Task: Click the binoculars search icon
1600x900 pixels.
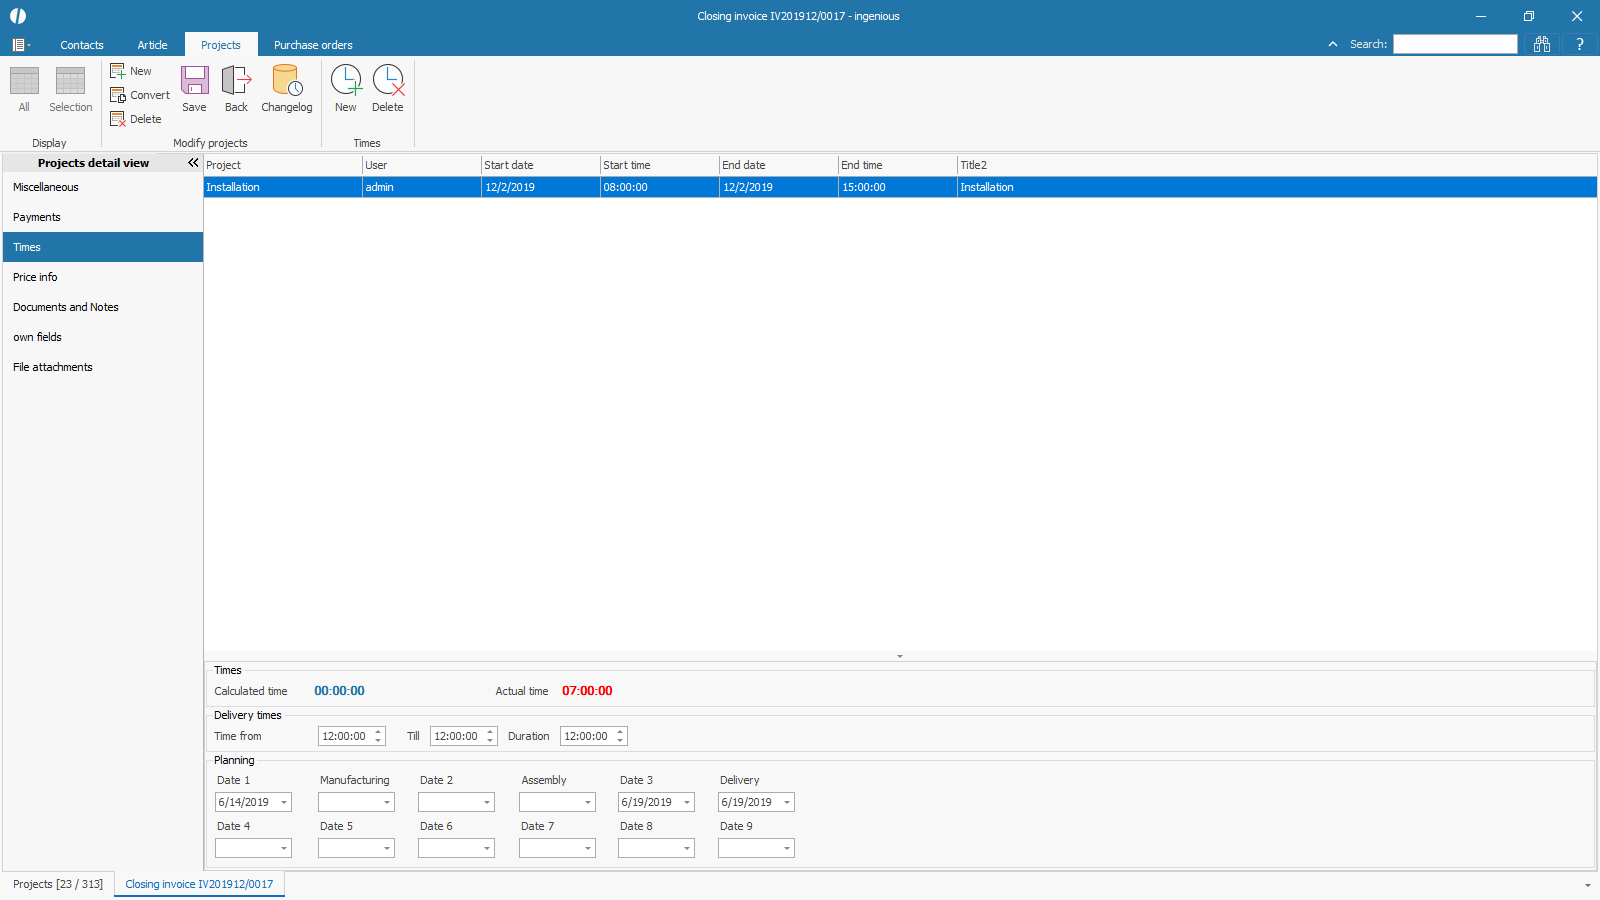Action: pos(1542,44)
